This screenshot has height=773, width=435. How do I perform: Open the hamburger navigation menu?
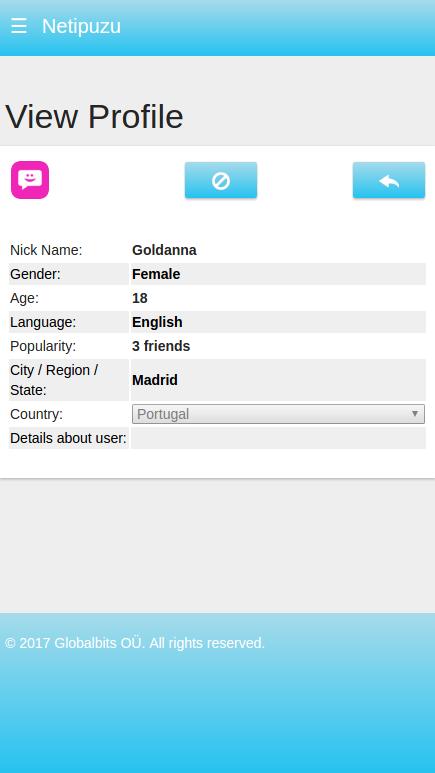(x=19, y=26)
